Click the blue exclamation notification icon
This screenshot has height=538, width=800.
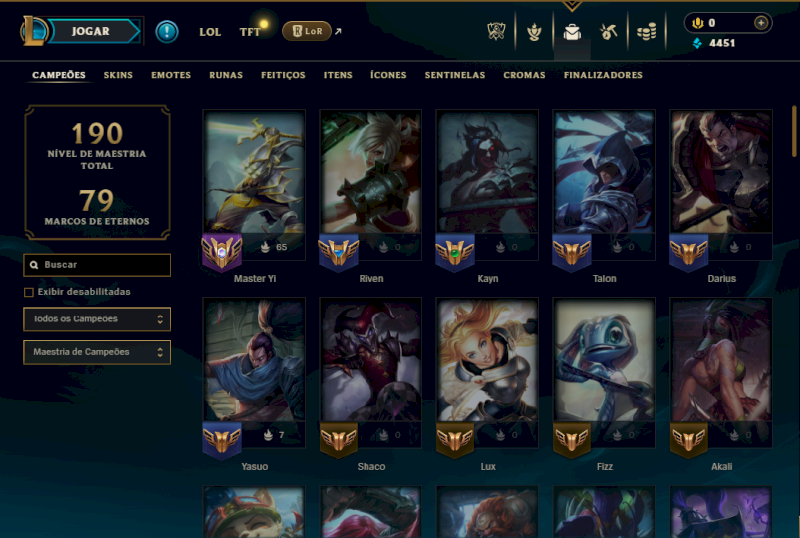167,32
